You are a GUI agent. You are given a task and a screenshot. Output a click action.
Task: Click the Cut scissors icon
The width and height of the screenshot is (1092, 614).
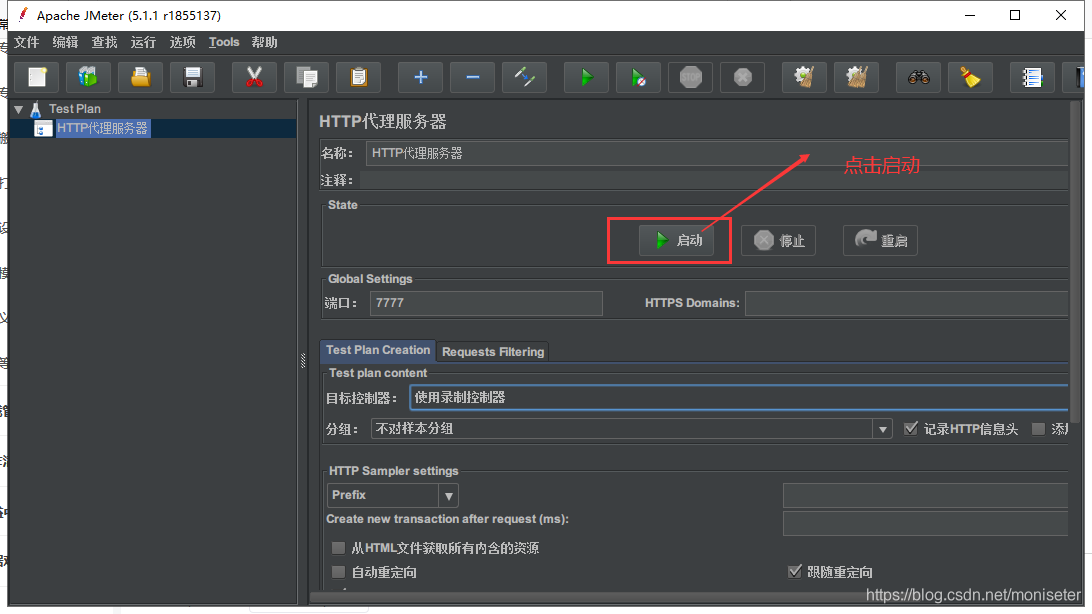point(254,77)
